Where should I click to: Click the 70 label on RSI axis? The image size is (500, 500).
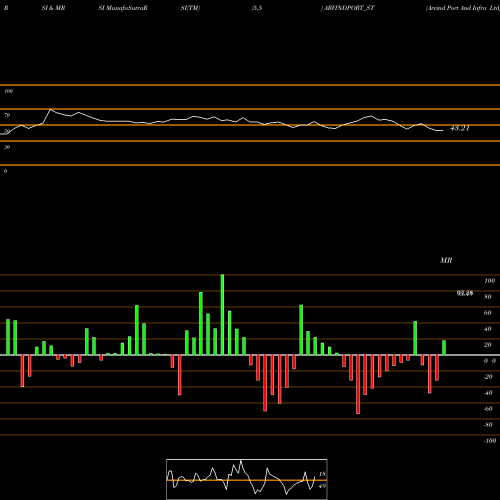pyautogui.click(x=7, y=115)
